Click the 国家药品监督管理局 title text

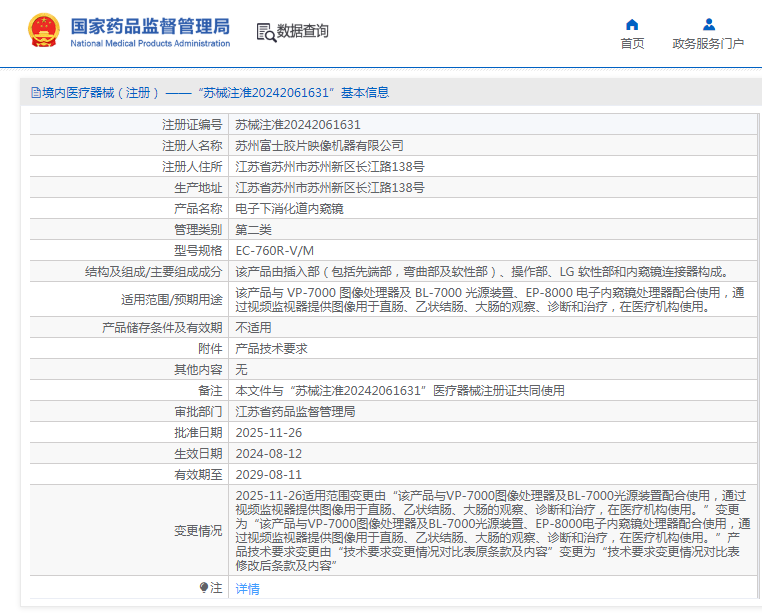[150, 26]
